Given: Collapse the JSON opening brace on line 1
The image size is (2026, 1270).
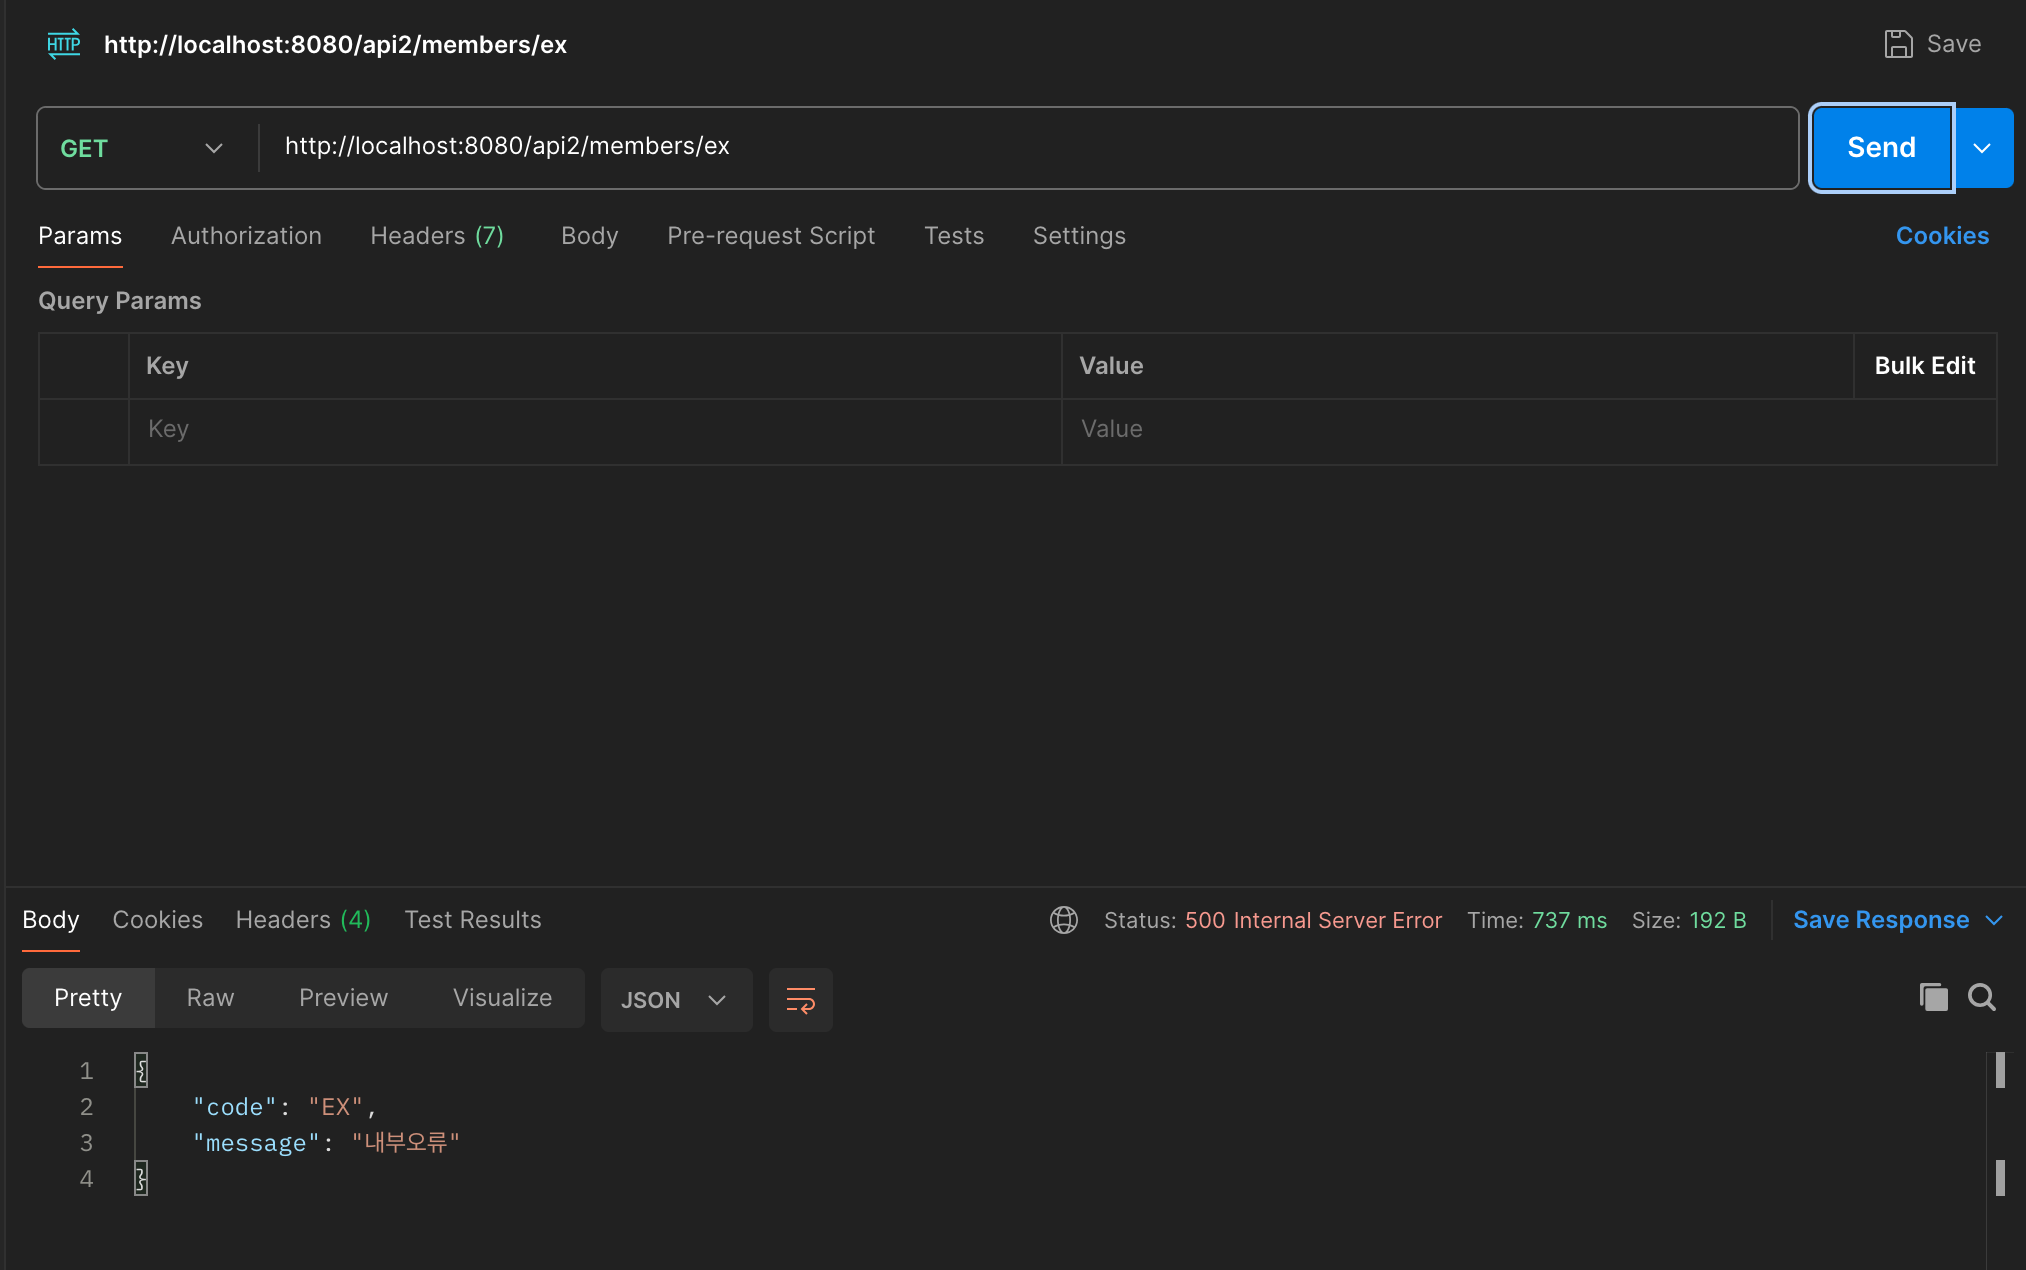Looking at the screenshot, I should (141, 1071).
